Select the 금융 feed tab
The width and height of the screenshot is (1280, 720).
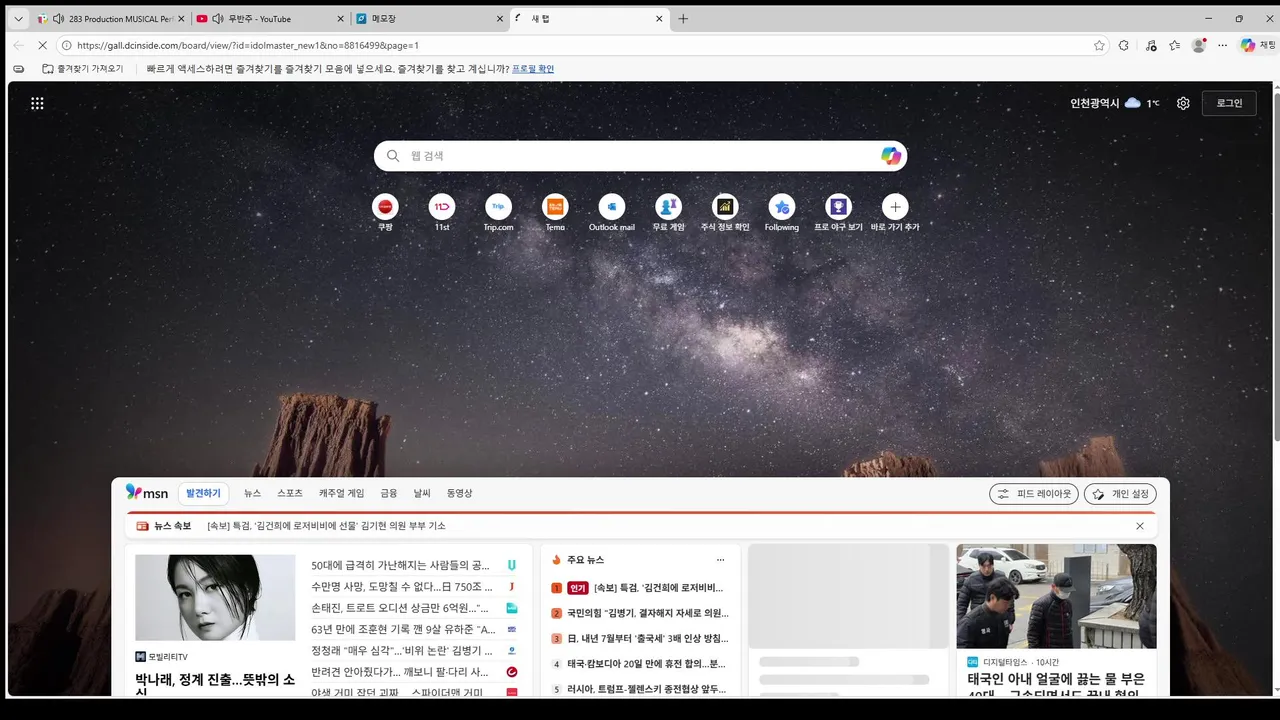pyautogui.click(x=389, y=493)
